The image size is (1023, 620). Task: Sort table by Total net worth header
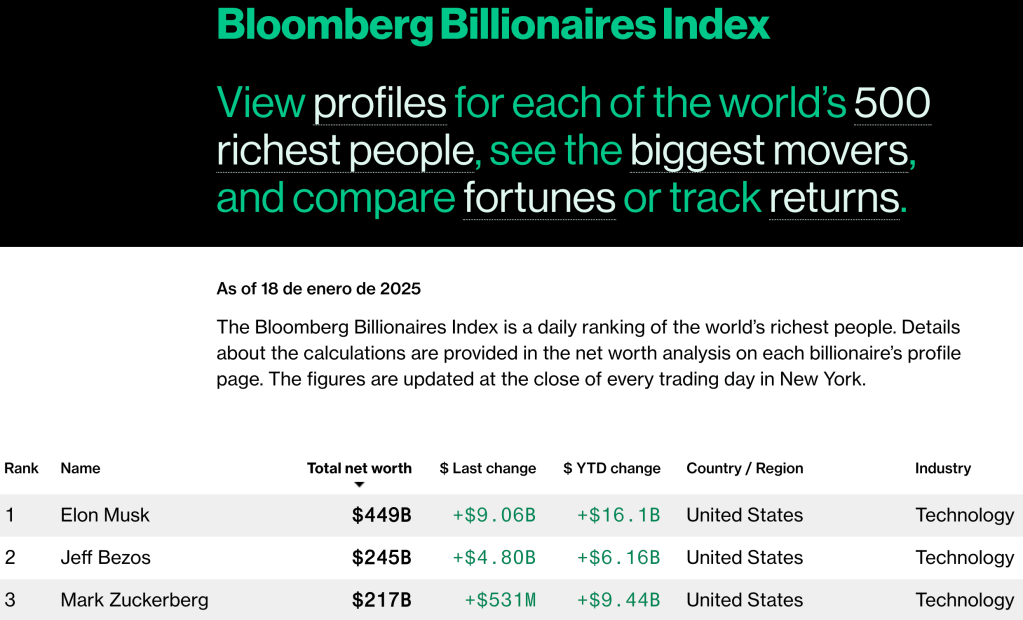(x=359, y=468)
